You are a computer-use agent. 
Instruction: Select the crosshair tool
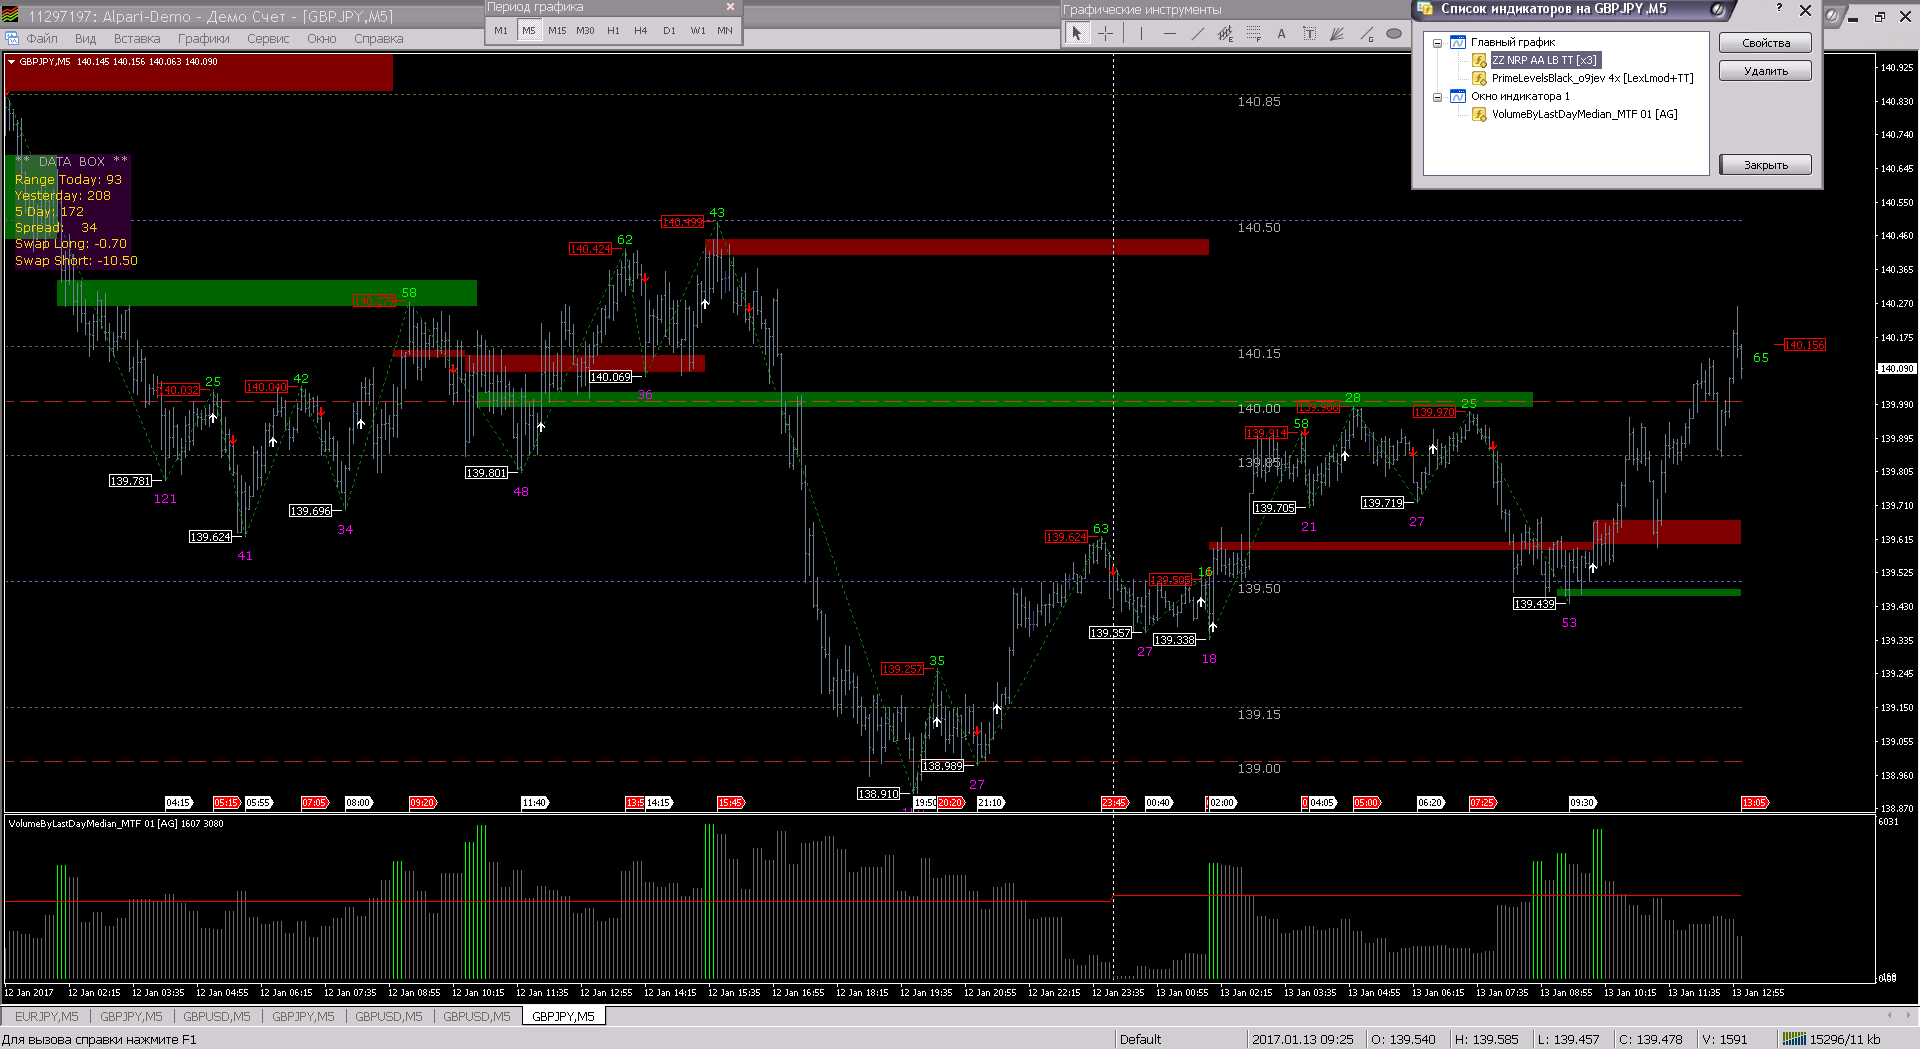pyautogui.click(x=1105, y=33)
